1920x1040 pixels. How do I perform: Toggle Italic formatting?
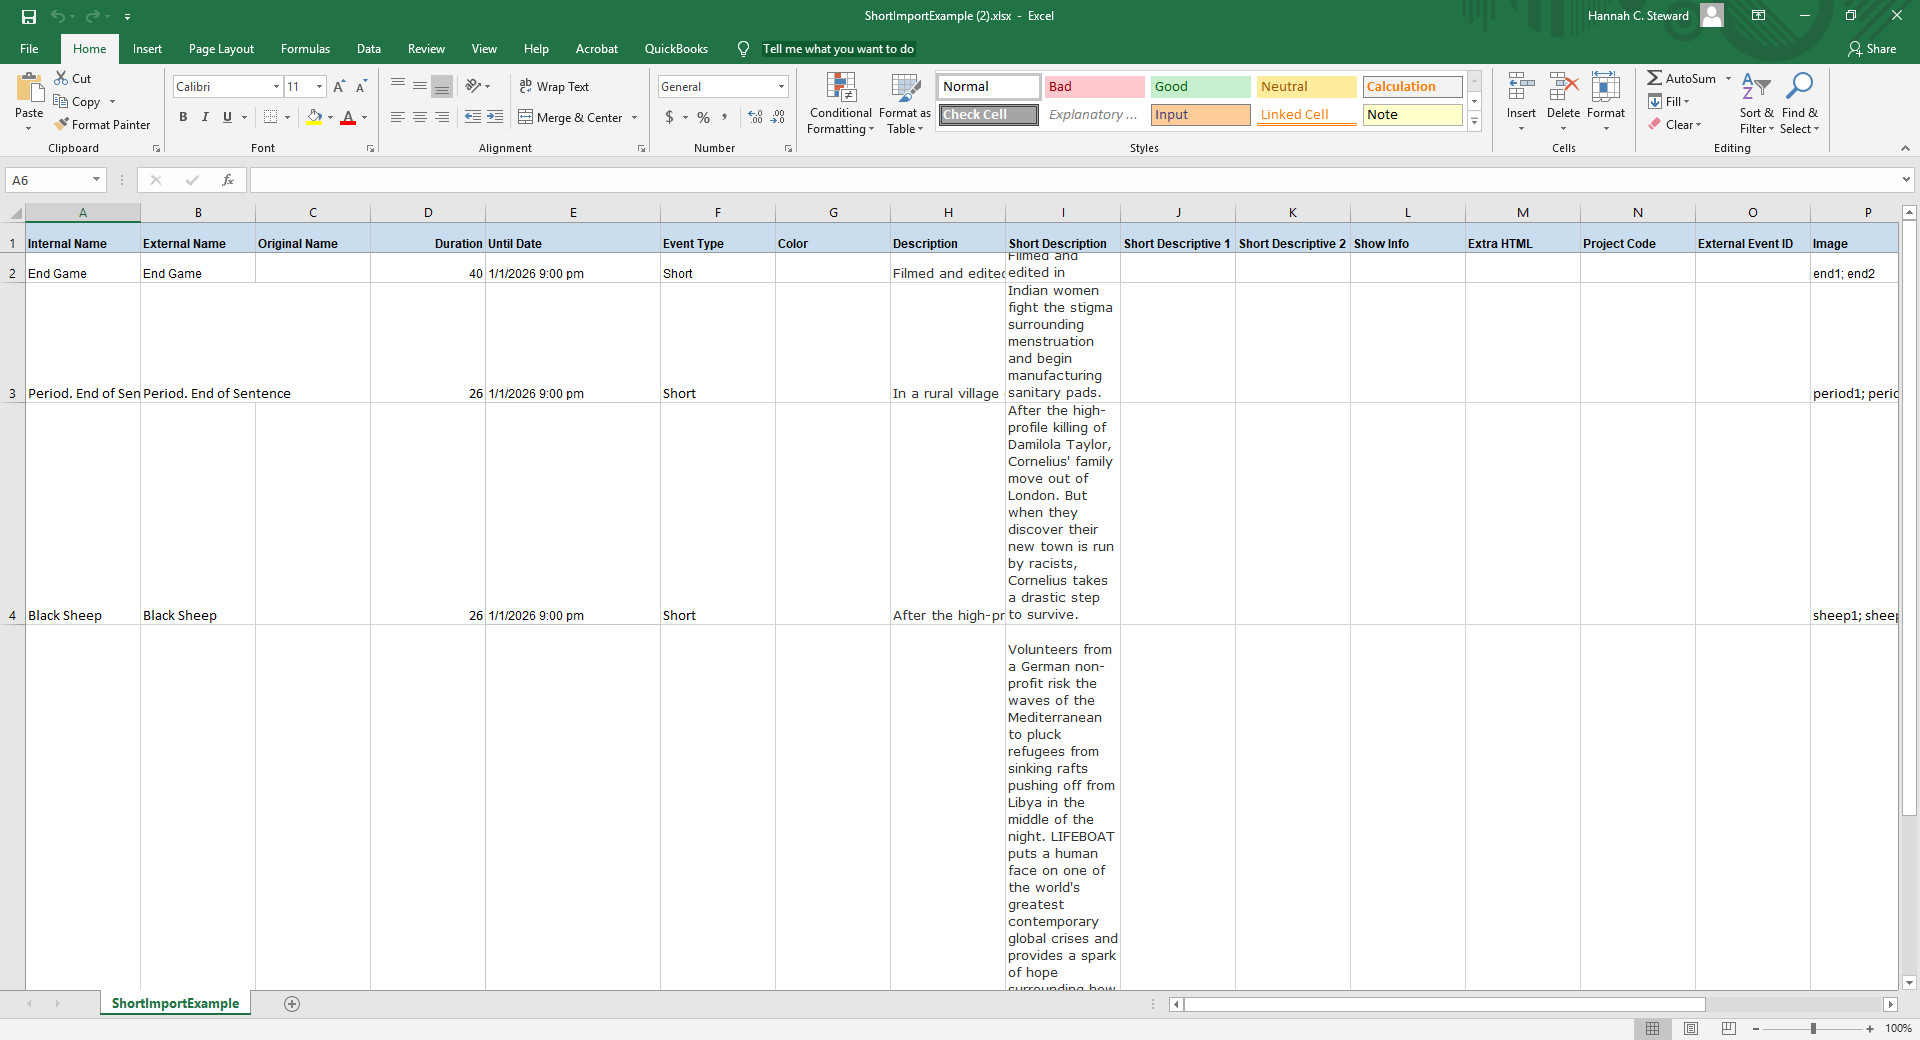[205, 117]
